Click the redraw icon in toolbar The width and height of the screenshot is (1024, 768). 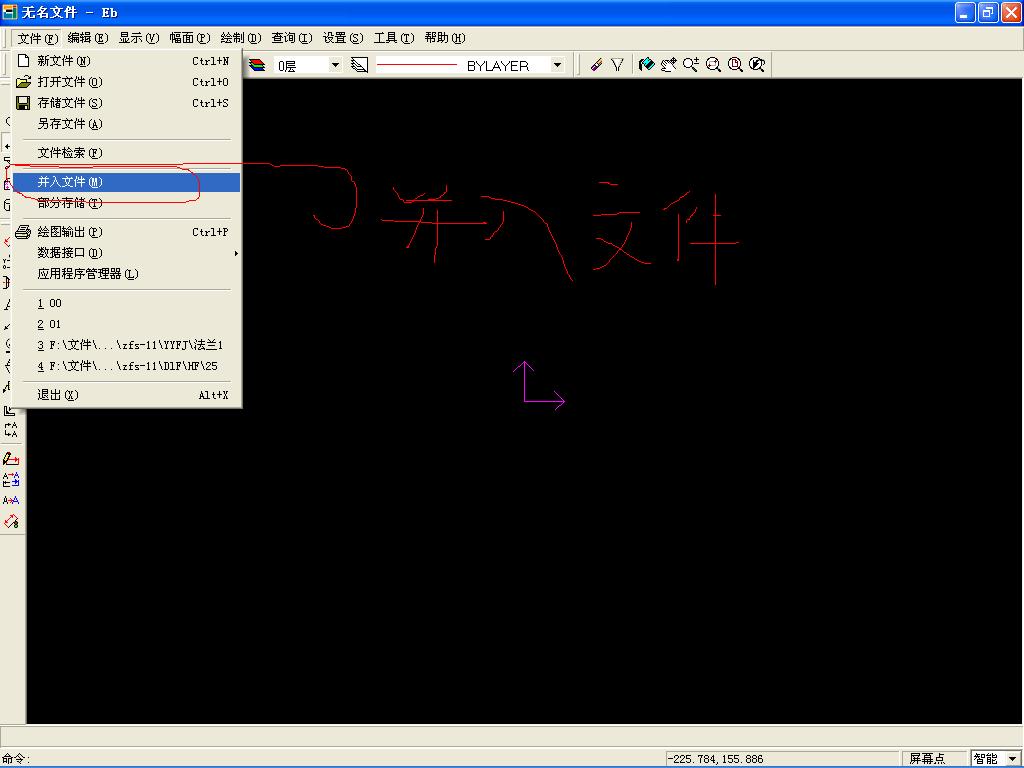point(646,65)
